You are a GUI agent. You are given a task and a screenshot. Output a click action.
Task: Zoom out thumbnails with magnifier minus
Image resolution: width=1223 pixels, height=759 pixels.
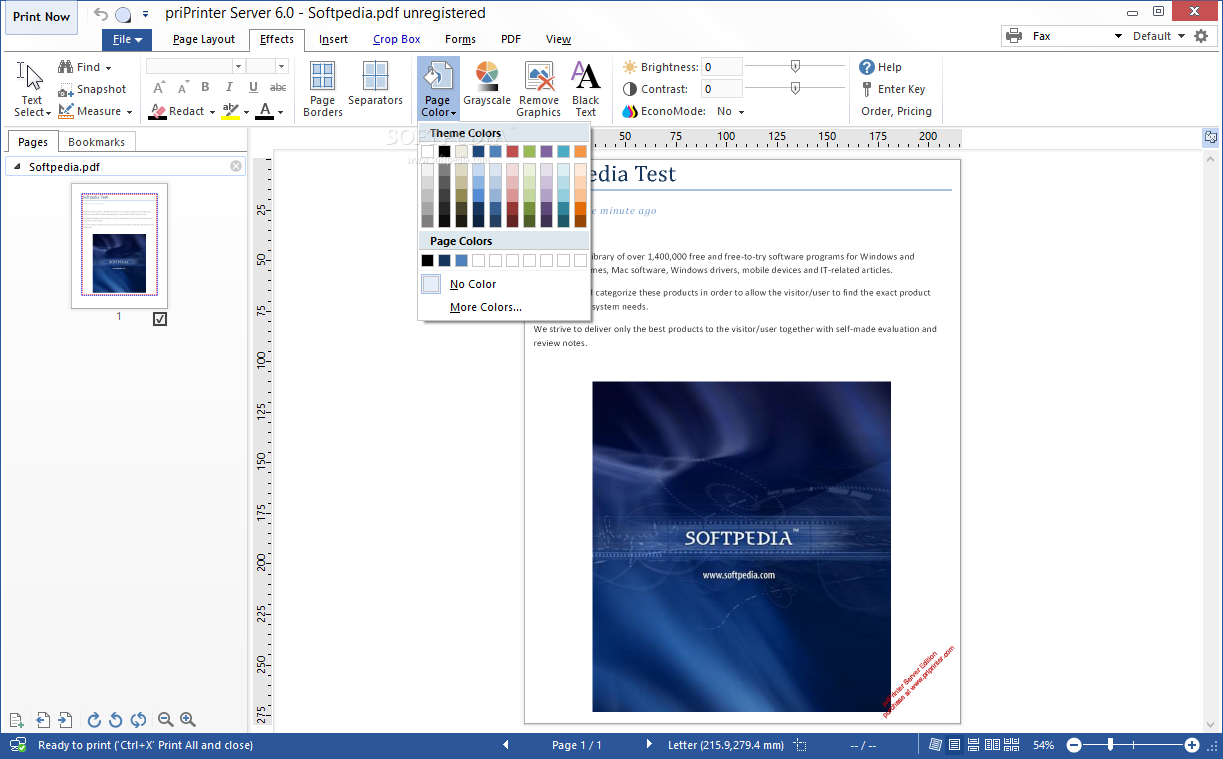(x=166, y=720)
